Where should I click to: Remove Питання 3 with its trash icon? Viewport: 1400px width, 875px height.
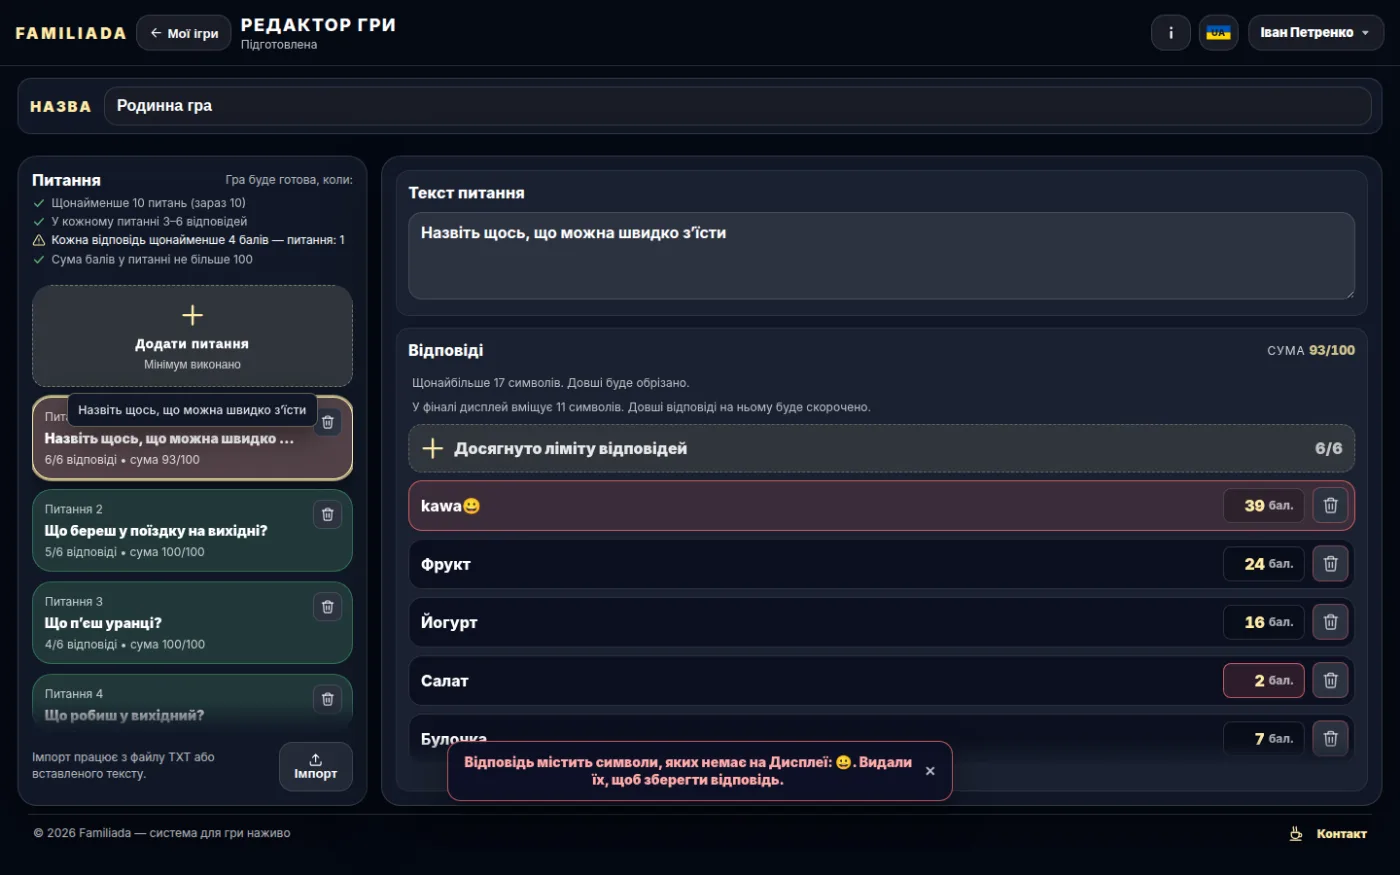tap(327, 606)
